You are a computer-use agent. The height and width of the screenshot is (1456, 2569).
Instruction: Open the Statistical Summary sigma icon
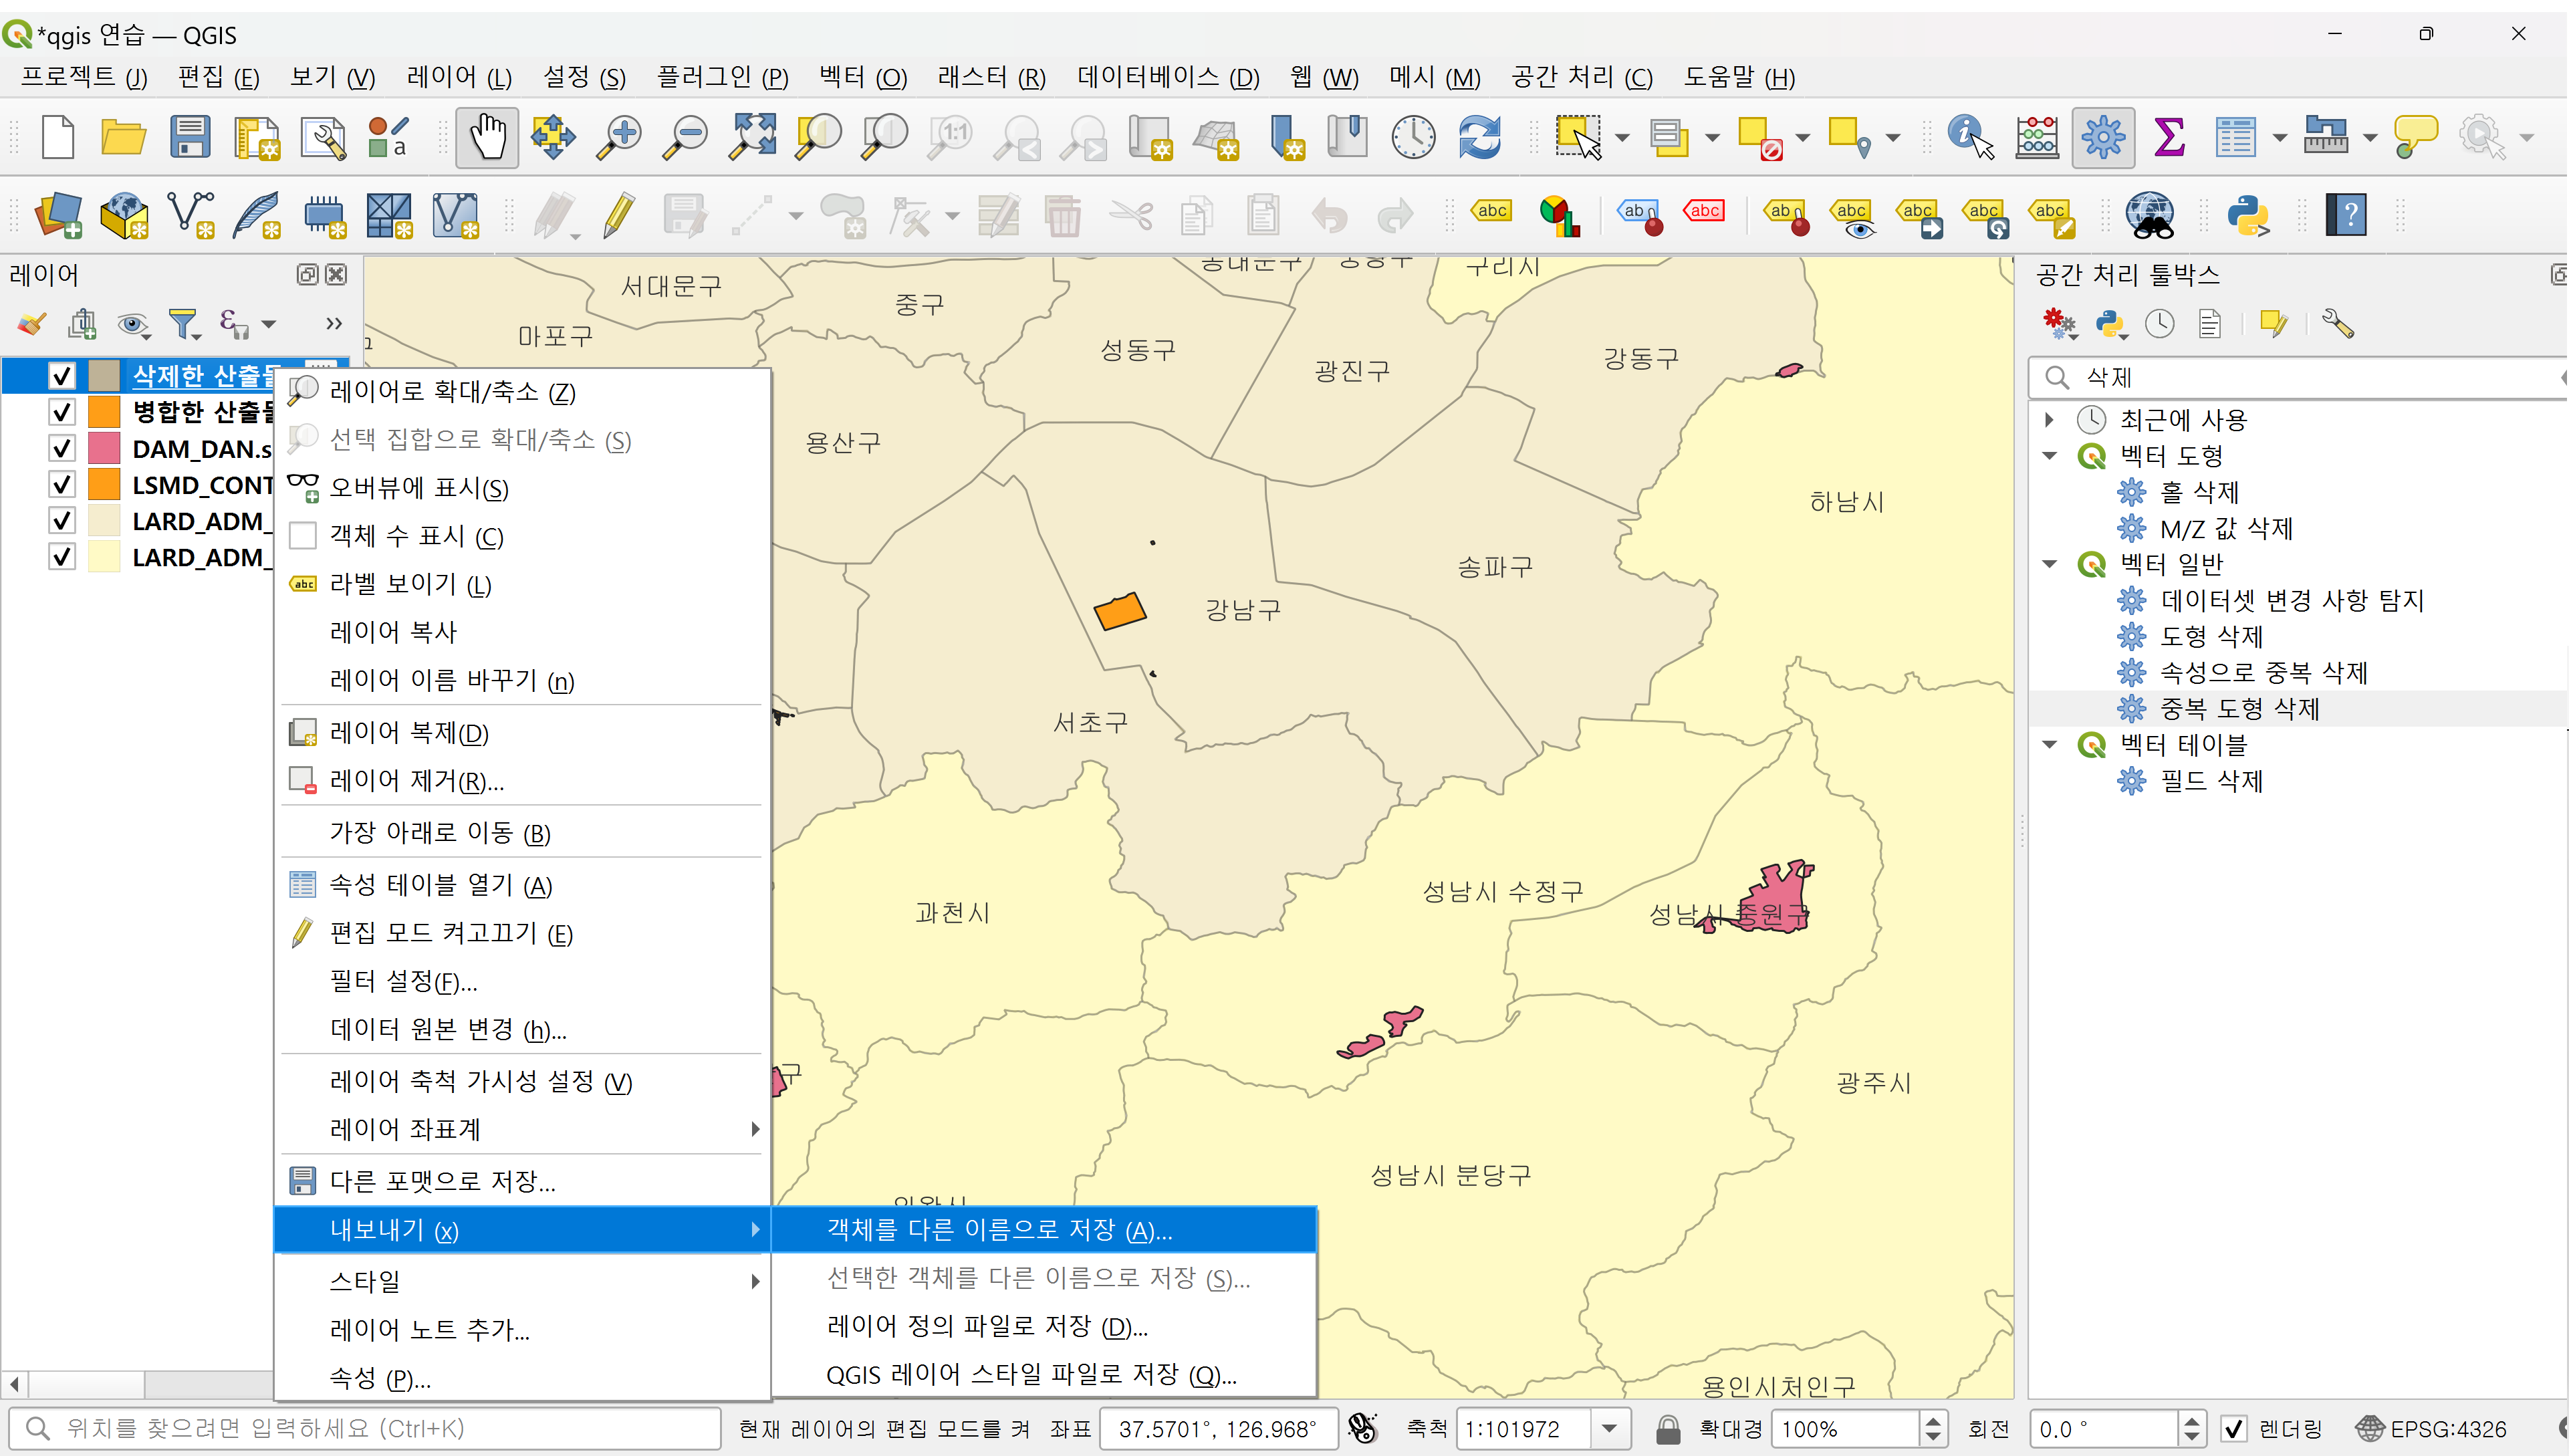pyautogui.click(x=2168, y=137)
